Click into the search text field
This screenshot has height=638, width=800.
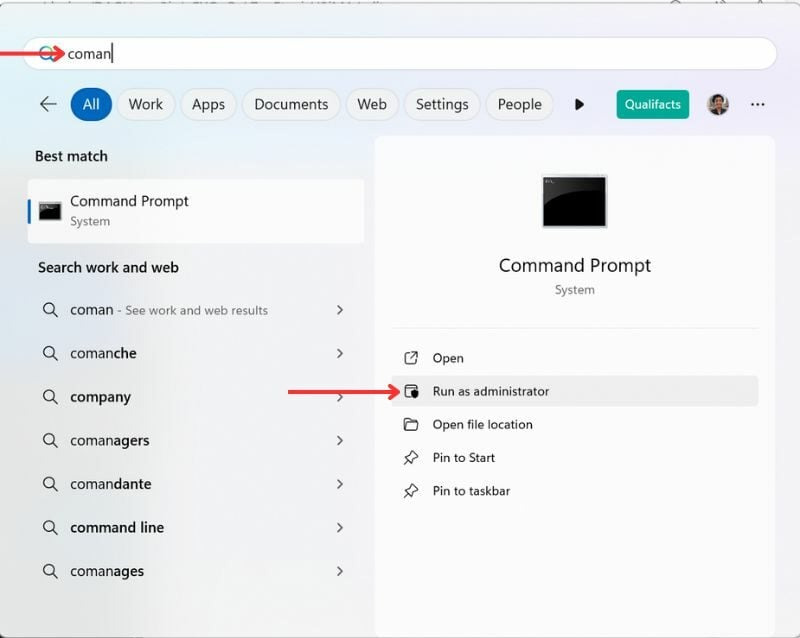point(400,53)
